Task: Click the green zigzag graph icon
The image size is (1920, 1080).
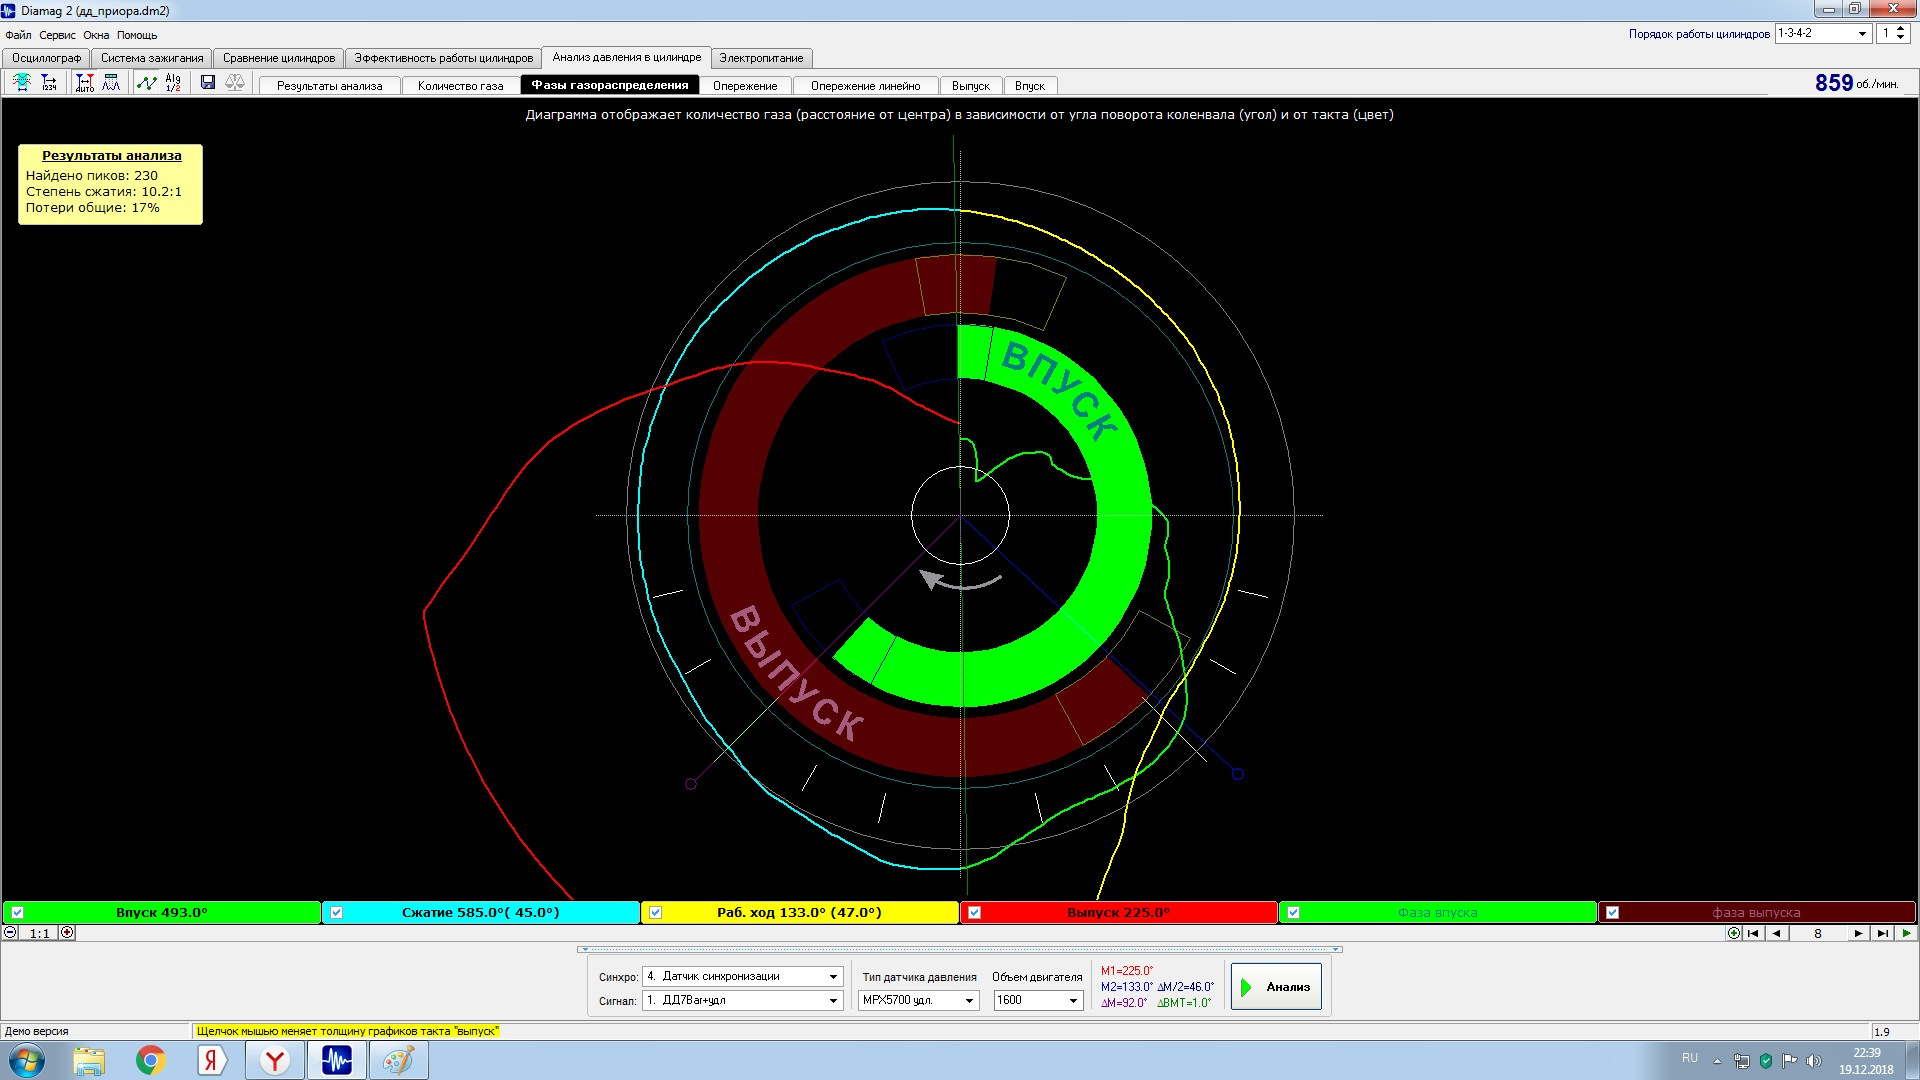Action: click(x=147, y=83)
